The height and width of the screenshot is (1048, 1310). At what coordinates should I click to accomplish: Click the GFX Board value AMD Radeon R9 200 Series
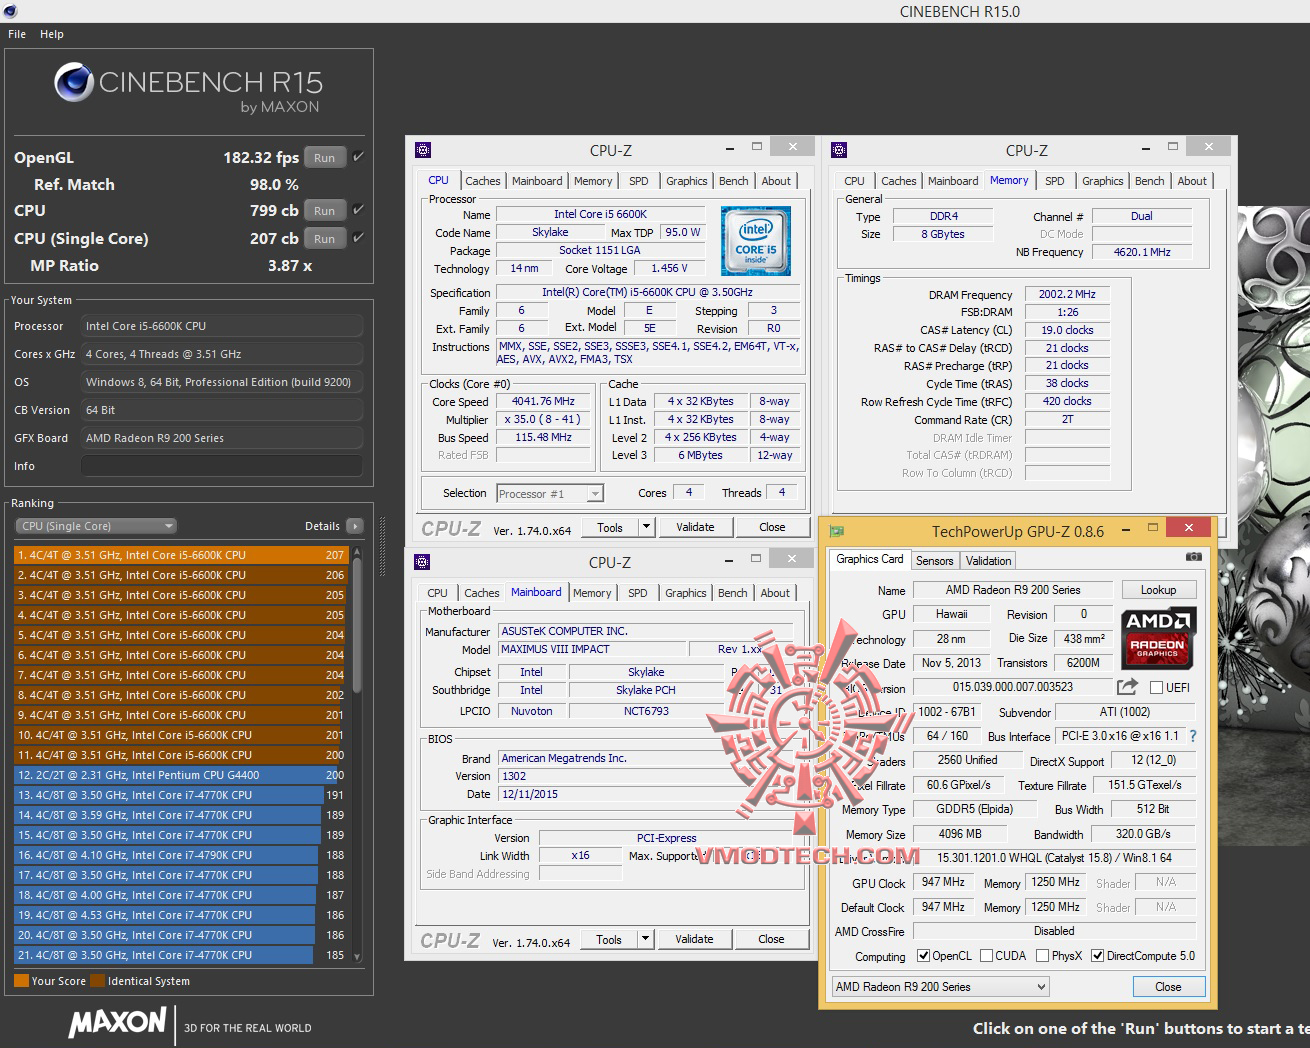[222, 438]
